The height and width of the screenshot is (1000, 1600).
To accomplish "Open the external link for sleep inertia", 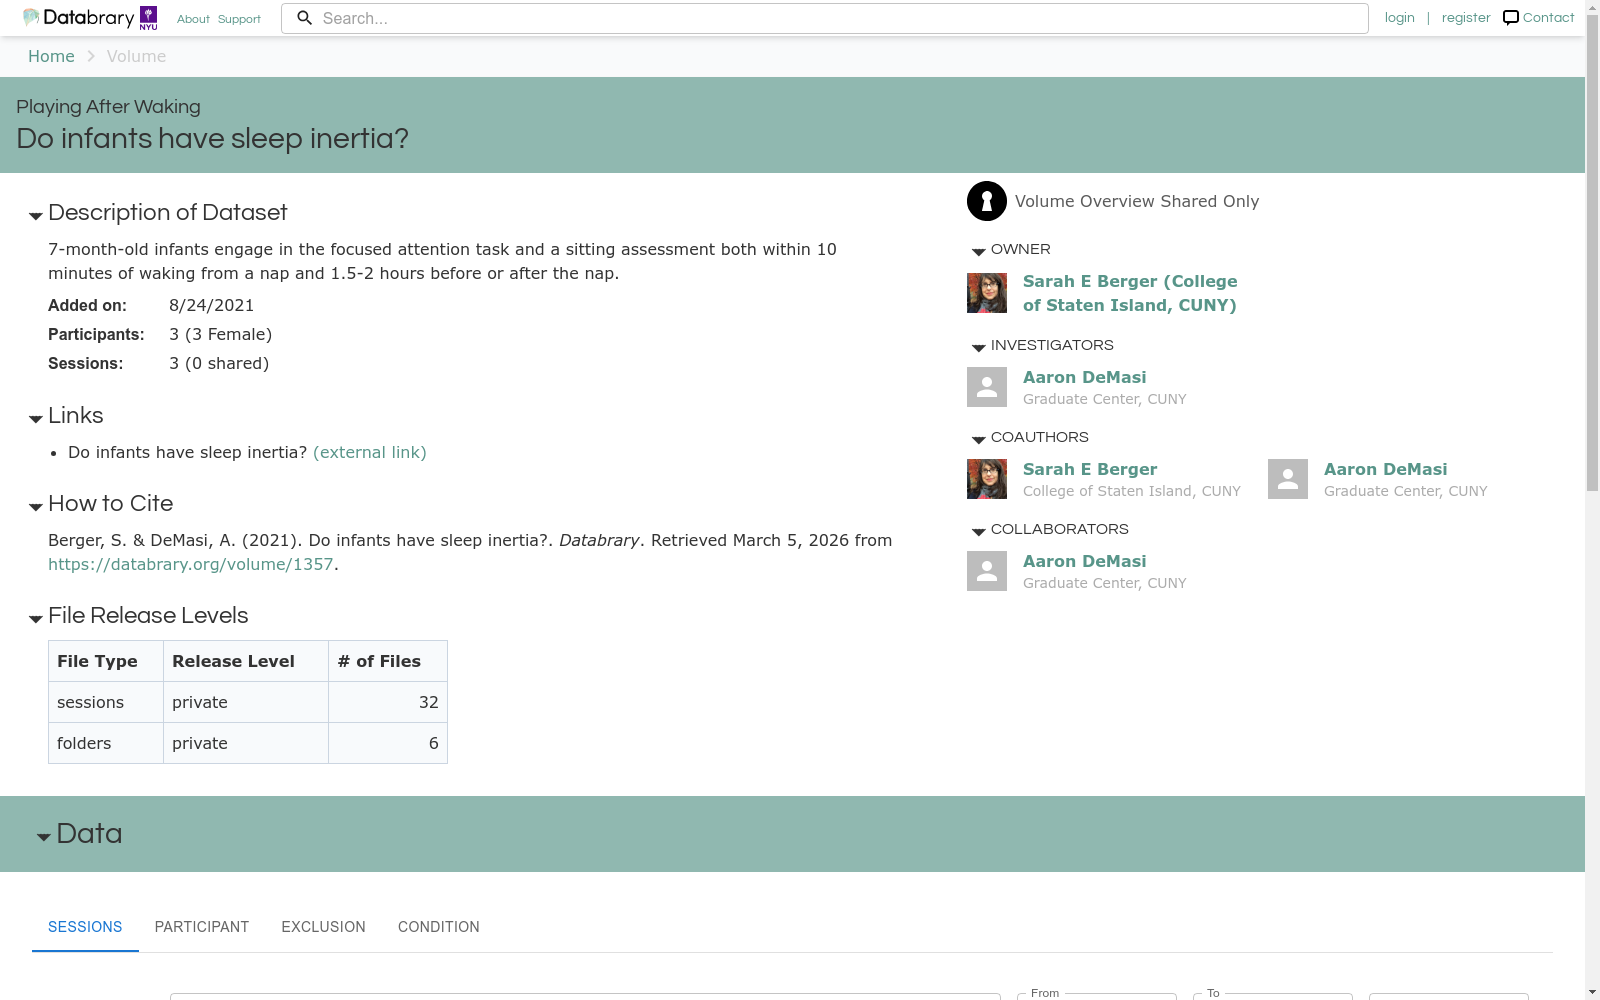I will coord(370,452).
